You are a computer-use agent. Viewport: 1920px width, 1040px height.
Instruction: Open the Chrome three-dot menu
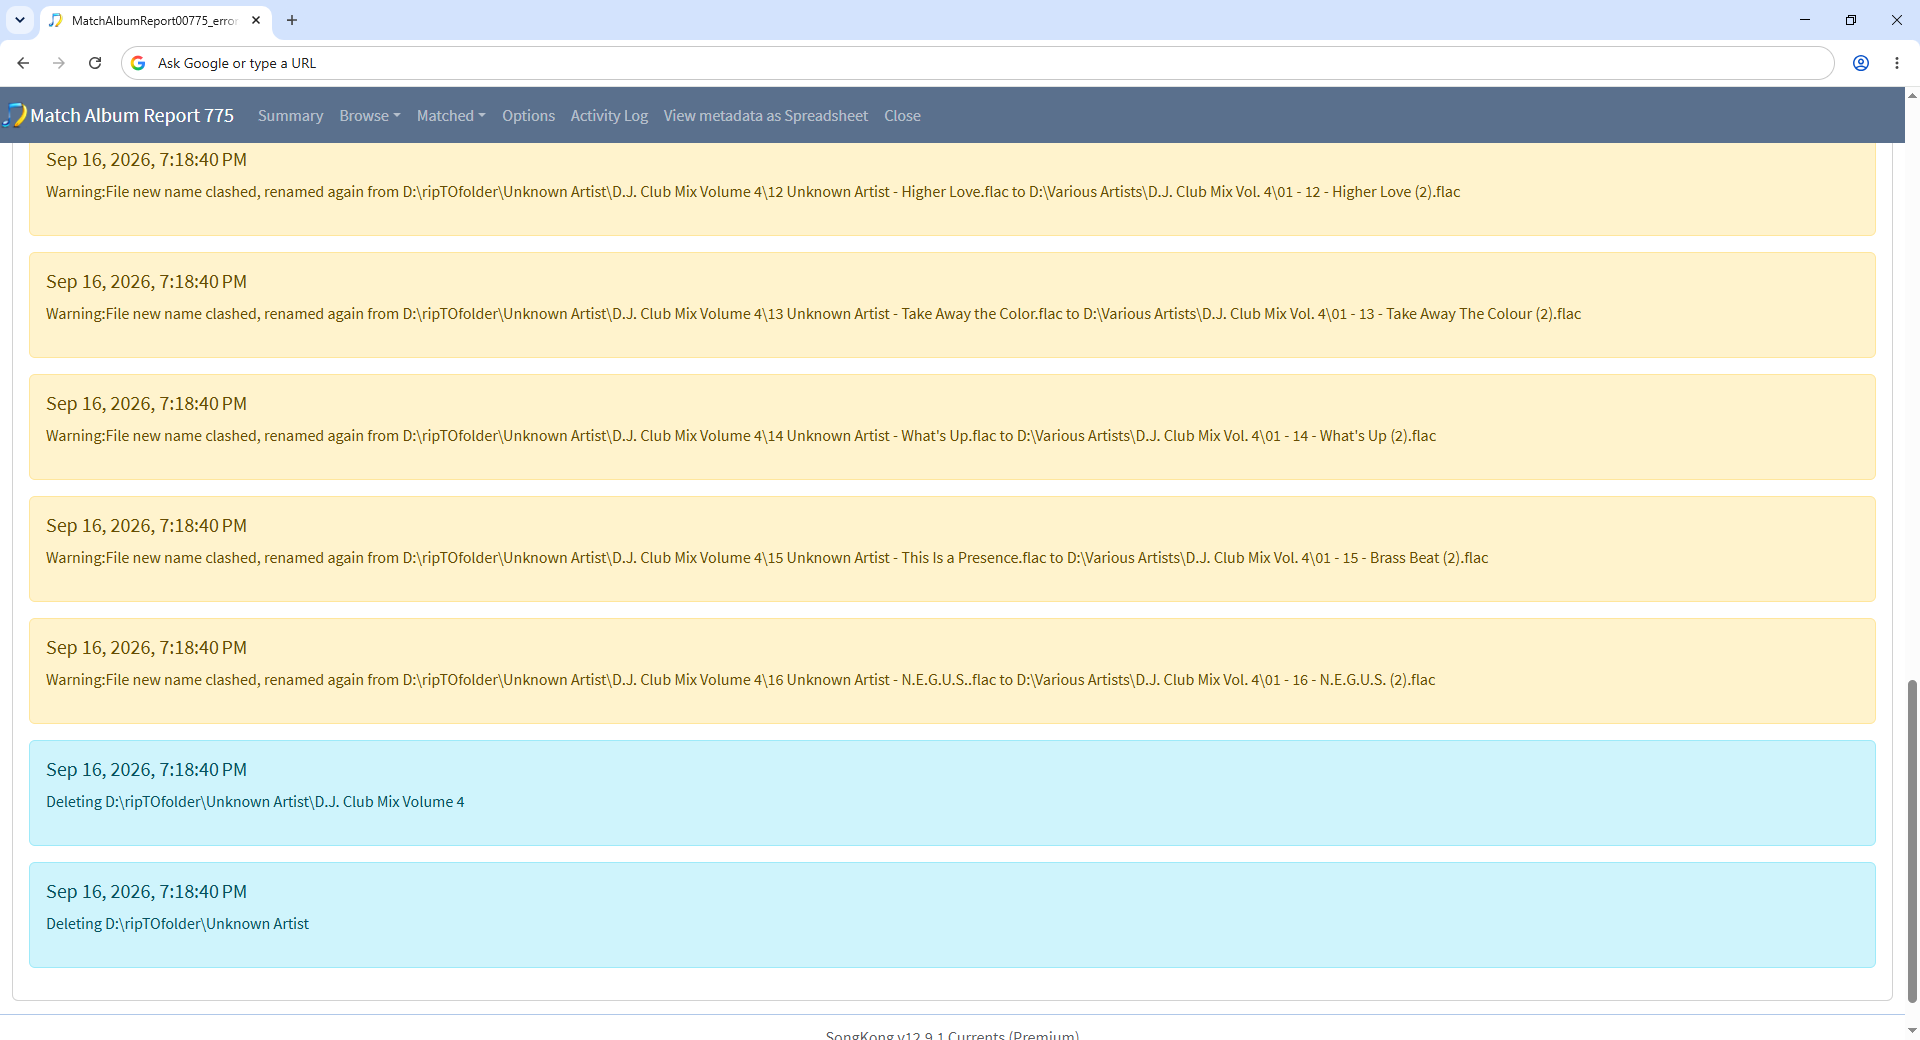(x=1897, y=63)
